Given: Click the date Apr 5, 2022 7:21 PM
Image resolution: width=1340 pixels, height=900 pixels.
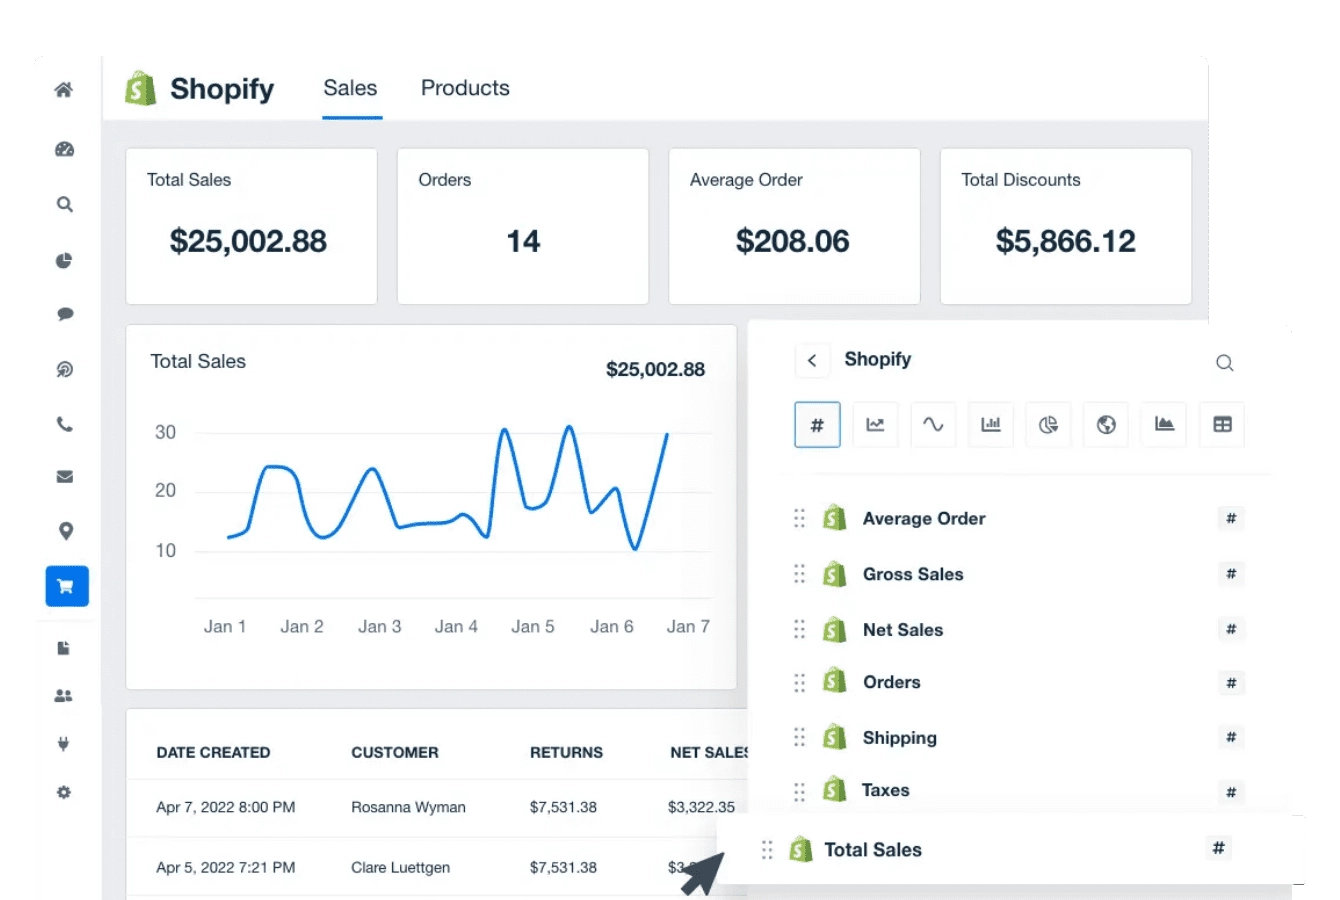Looking at the screenshot, I should (x=225, y=867).
